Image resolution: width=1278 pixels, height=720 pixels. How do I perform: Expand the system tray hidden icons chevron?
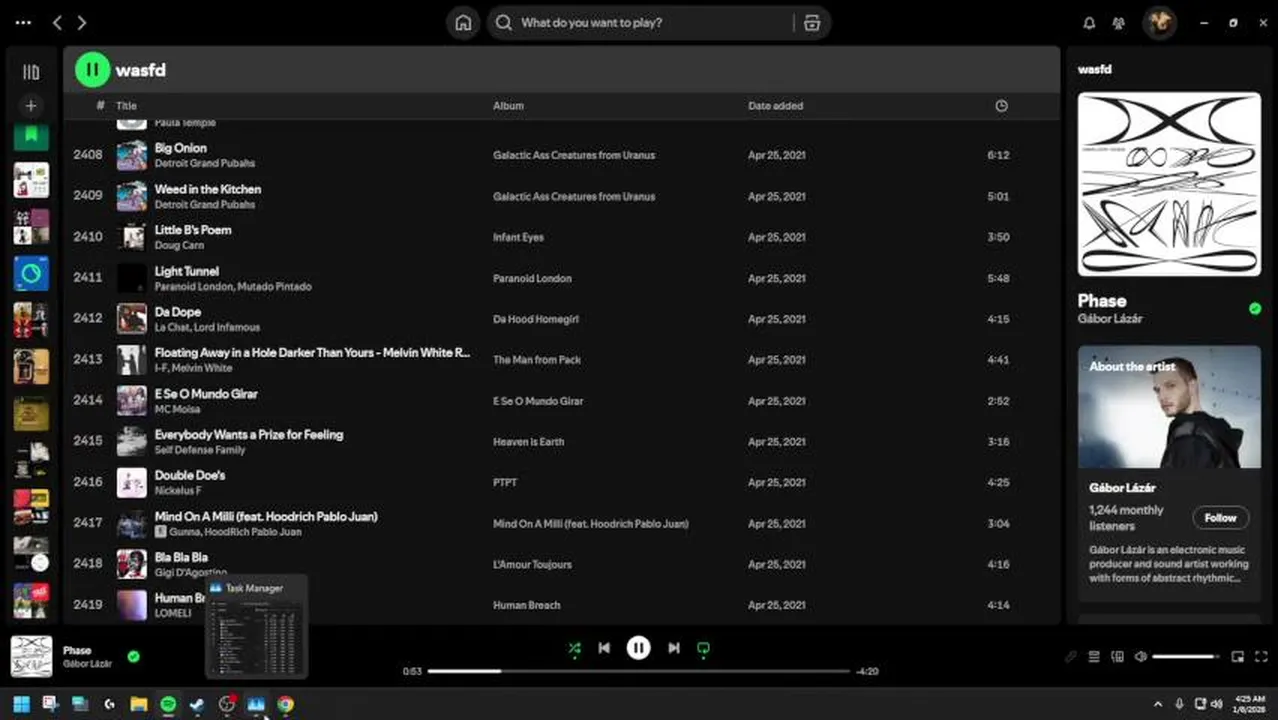click(1158, 704)
